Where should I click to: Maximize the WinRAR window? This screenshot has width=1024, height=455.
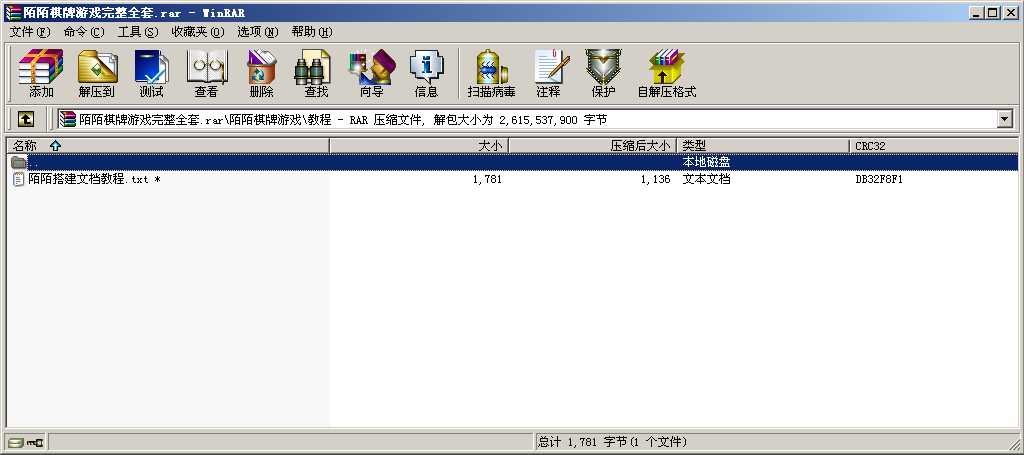[x=993, y=12]
